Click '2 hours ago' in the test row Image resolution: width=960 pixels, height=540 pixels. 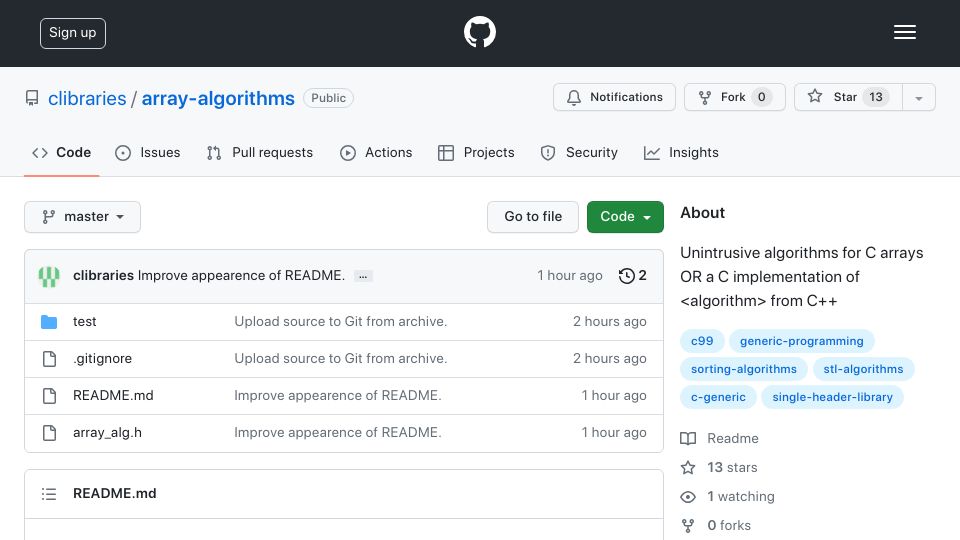tap(609, 321)
